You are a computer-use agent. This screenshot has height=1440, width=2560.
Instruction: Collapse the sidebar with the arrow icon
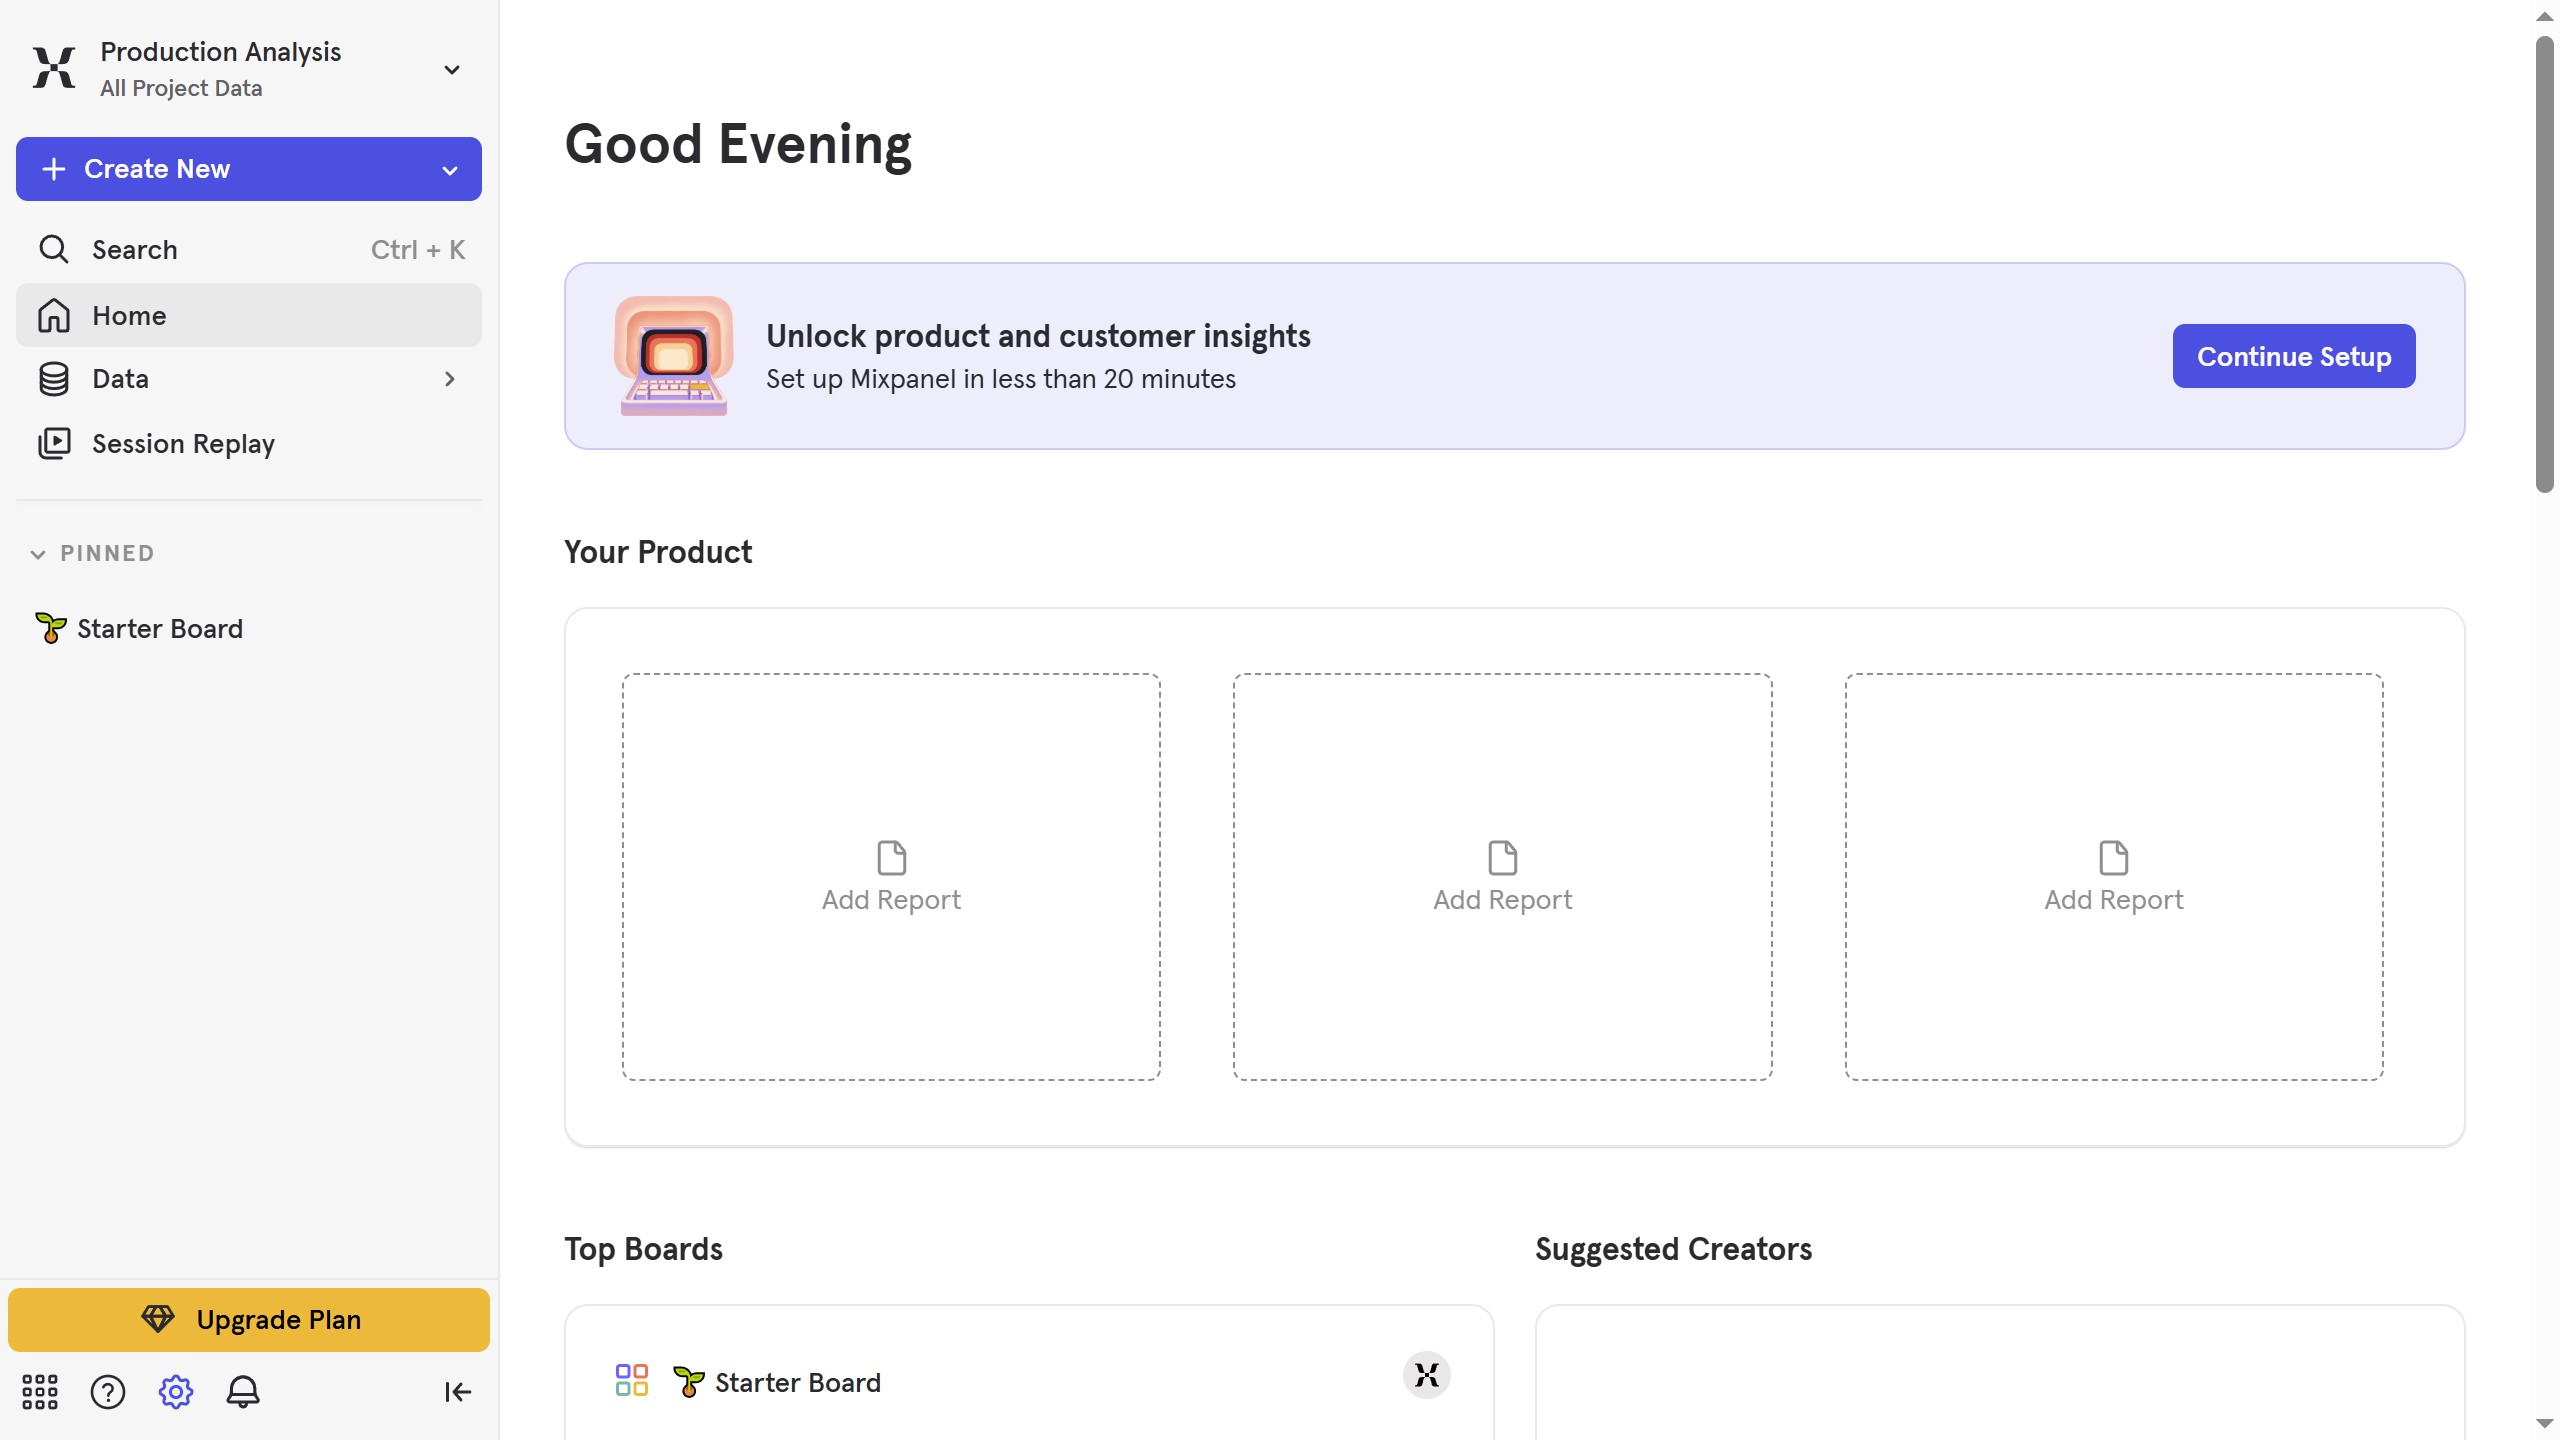pos(458,1391)
